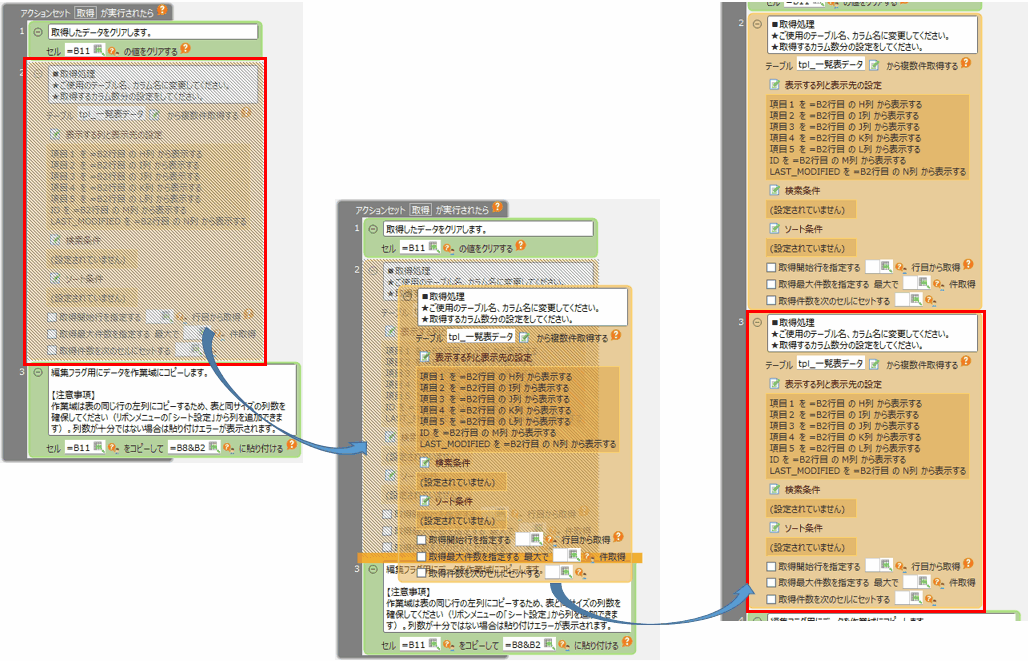Collapse step 3 in the right panel
The width and height of the screenshot is (1028, 661).
coord(757,323)
